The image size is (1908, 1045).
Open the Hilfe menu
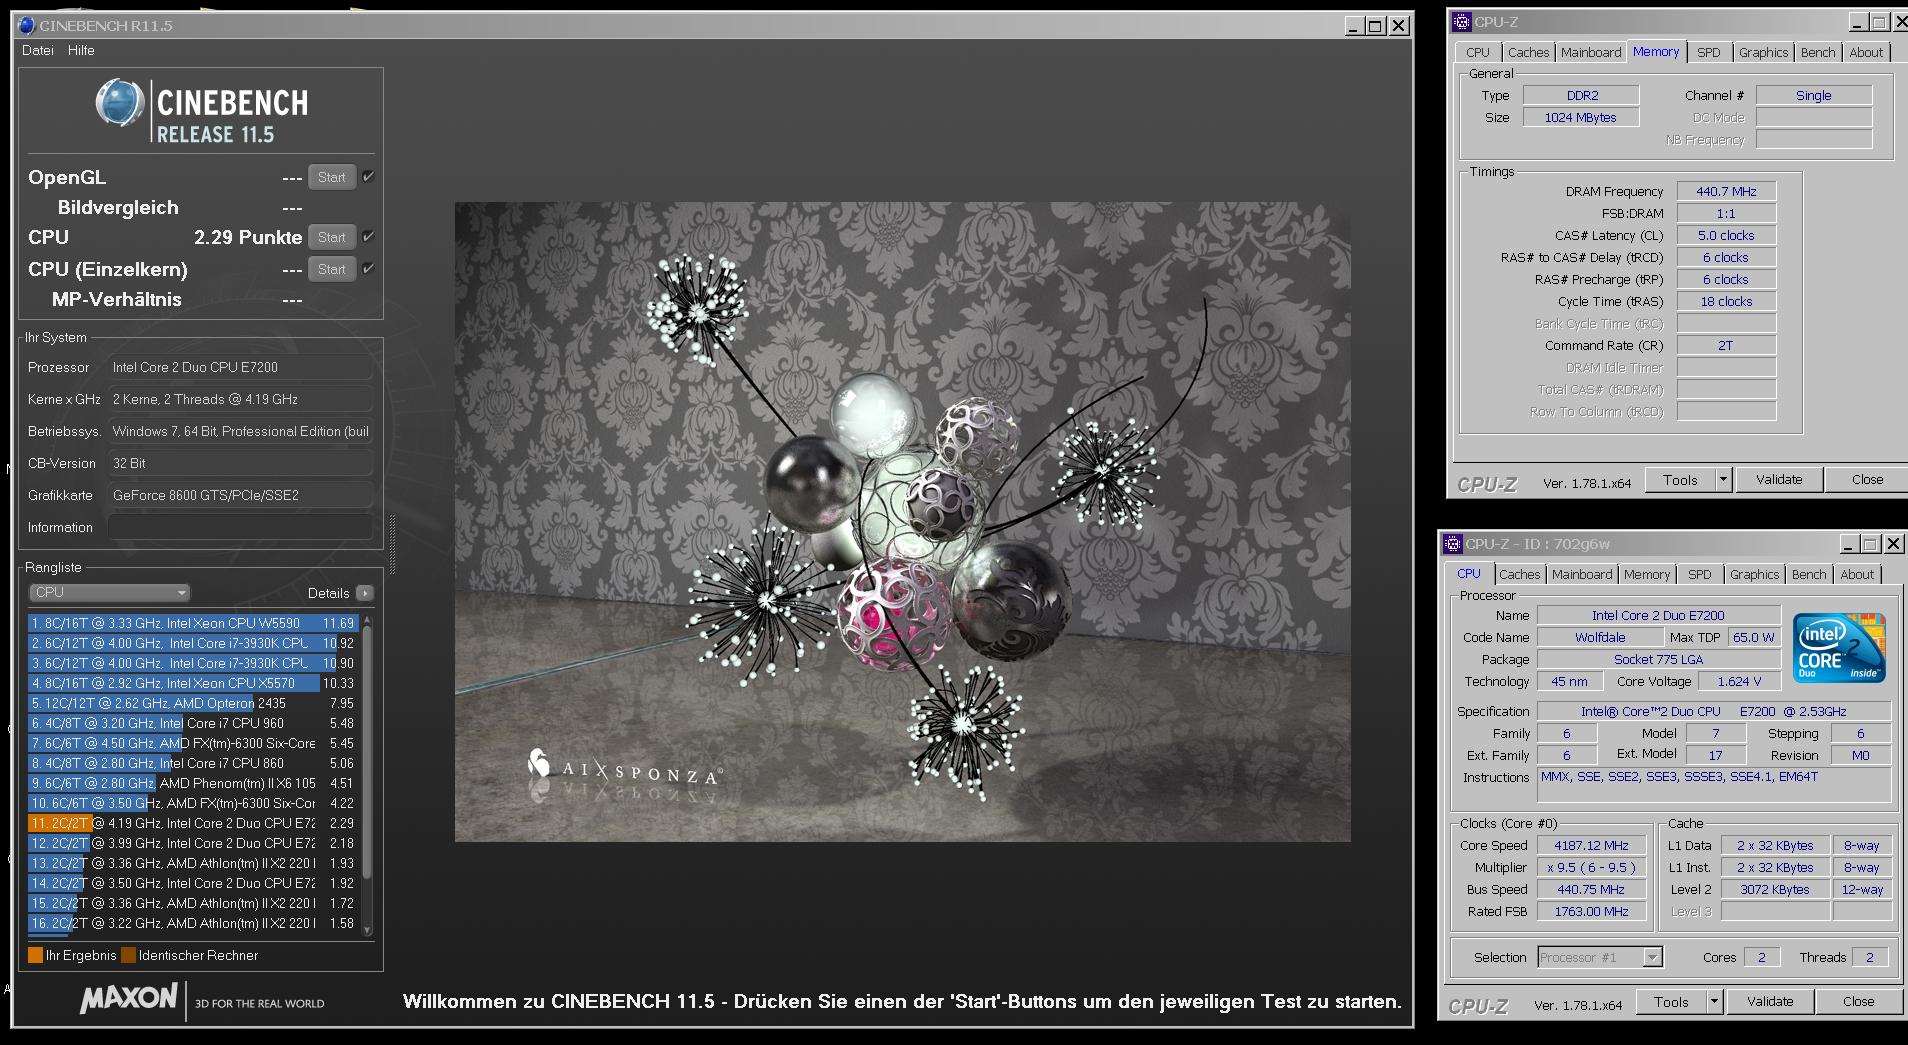tap(81, 50)
